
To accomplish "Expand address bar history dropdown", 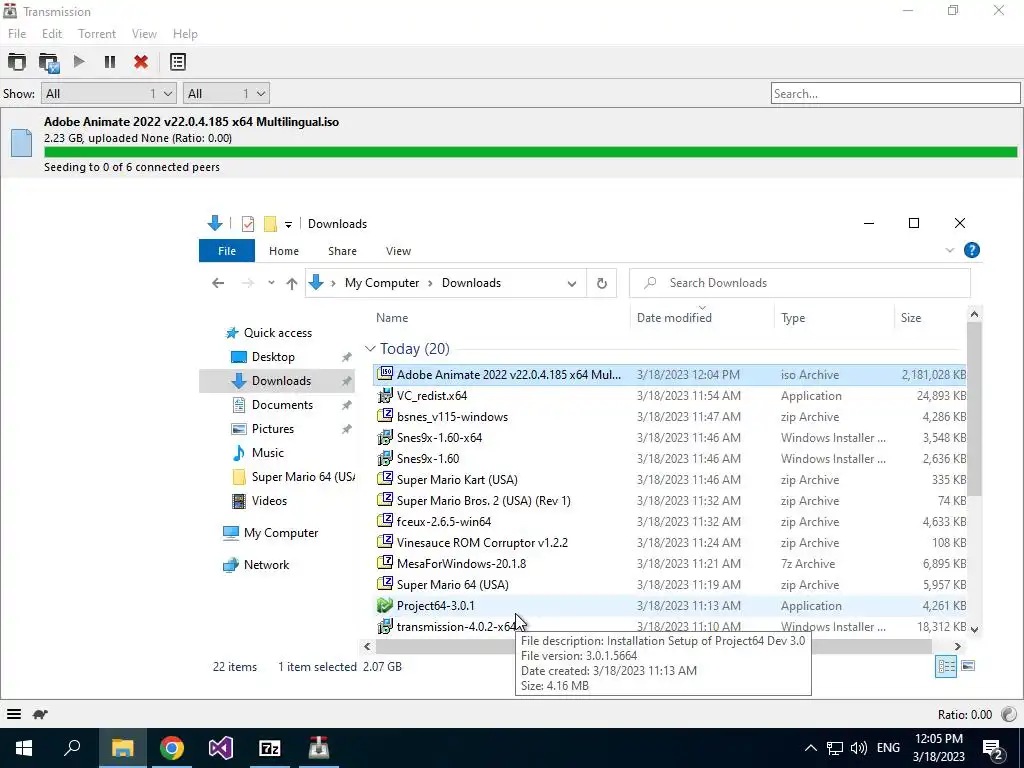I will point(571,283).
